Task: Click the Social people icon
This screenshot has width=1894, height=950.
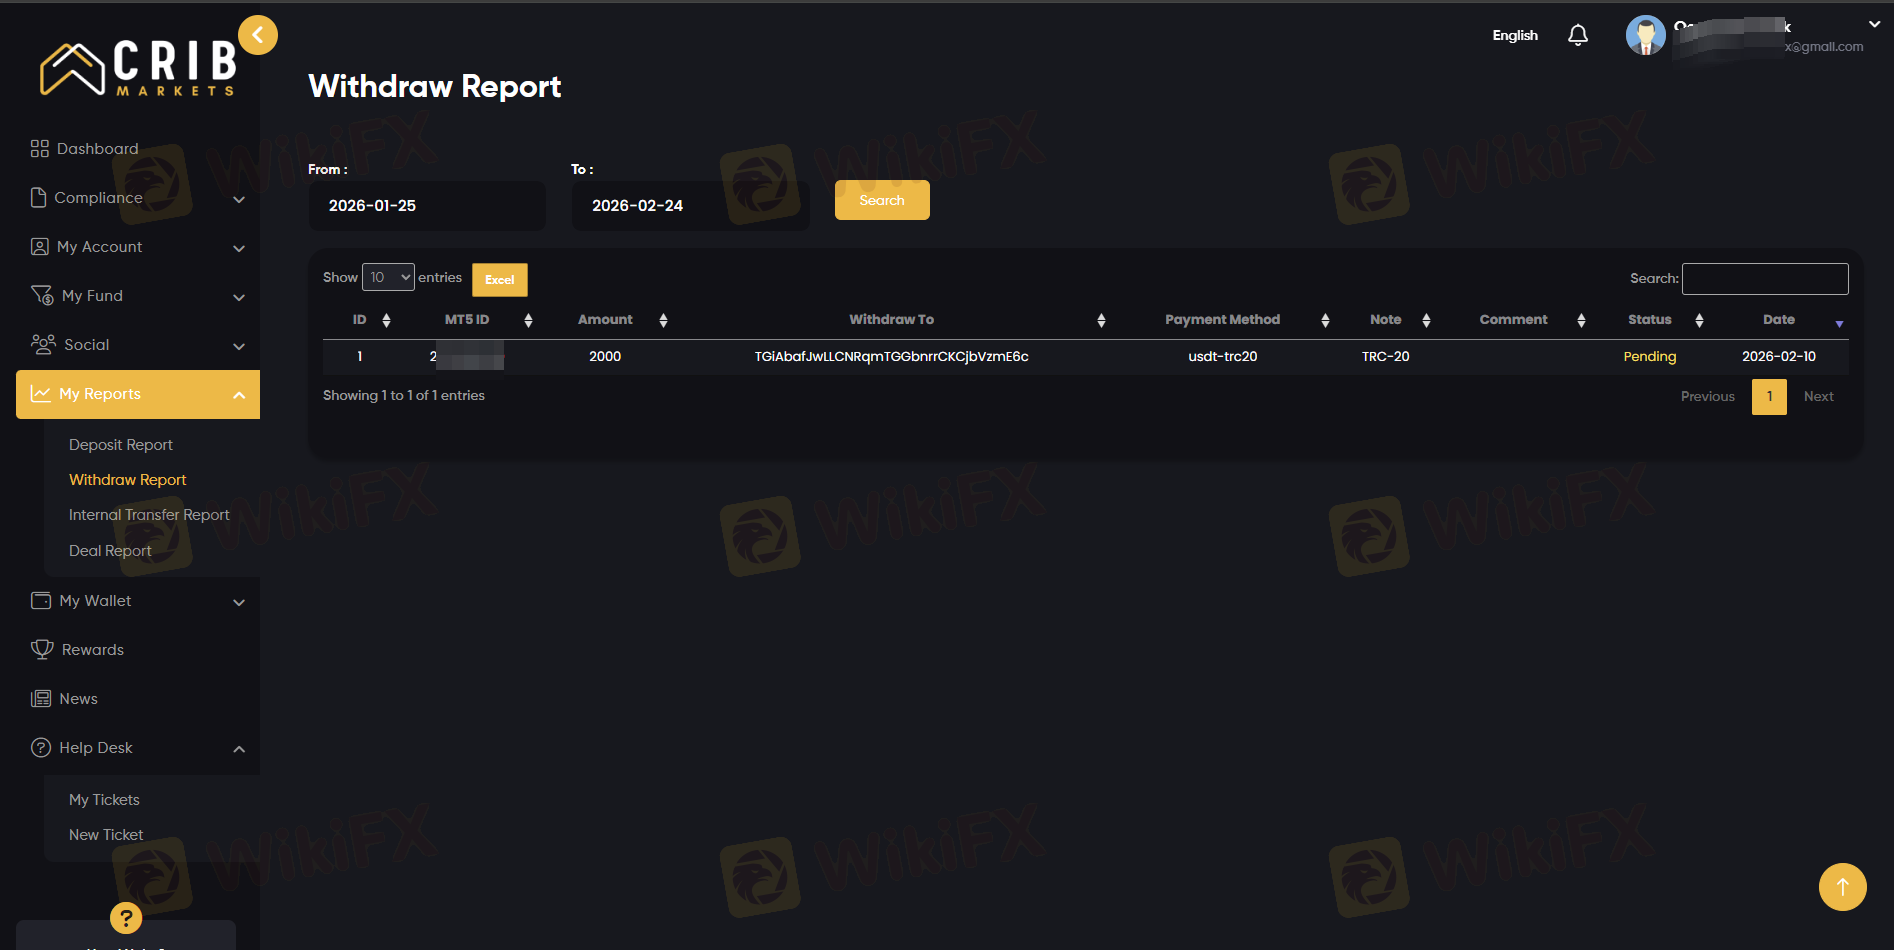Action: click(43, 345)
